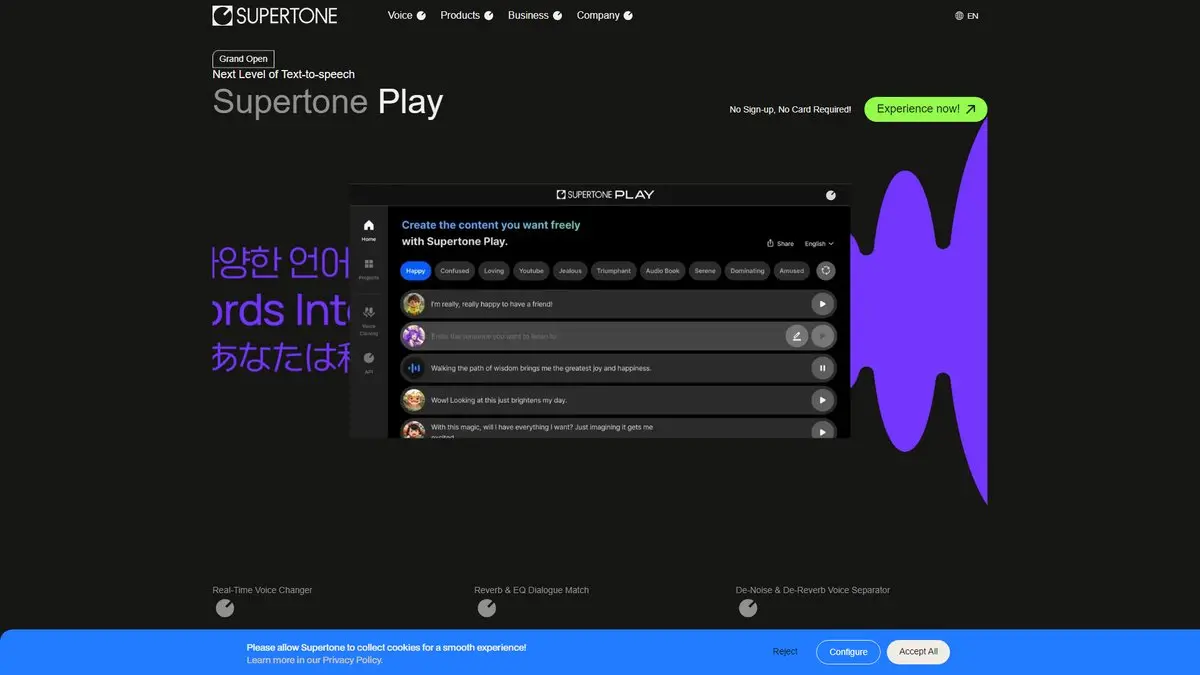Play the 'really happy to have a friend' line
Image resolution: width=1200 pixels, height=675 pixels.
click(822, 304)
